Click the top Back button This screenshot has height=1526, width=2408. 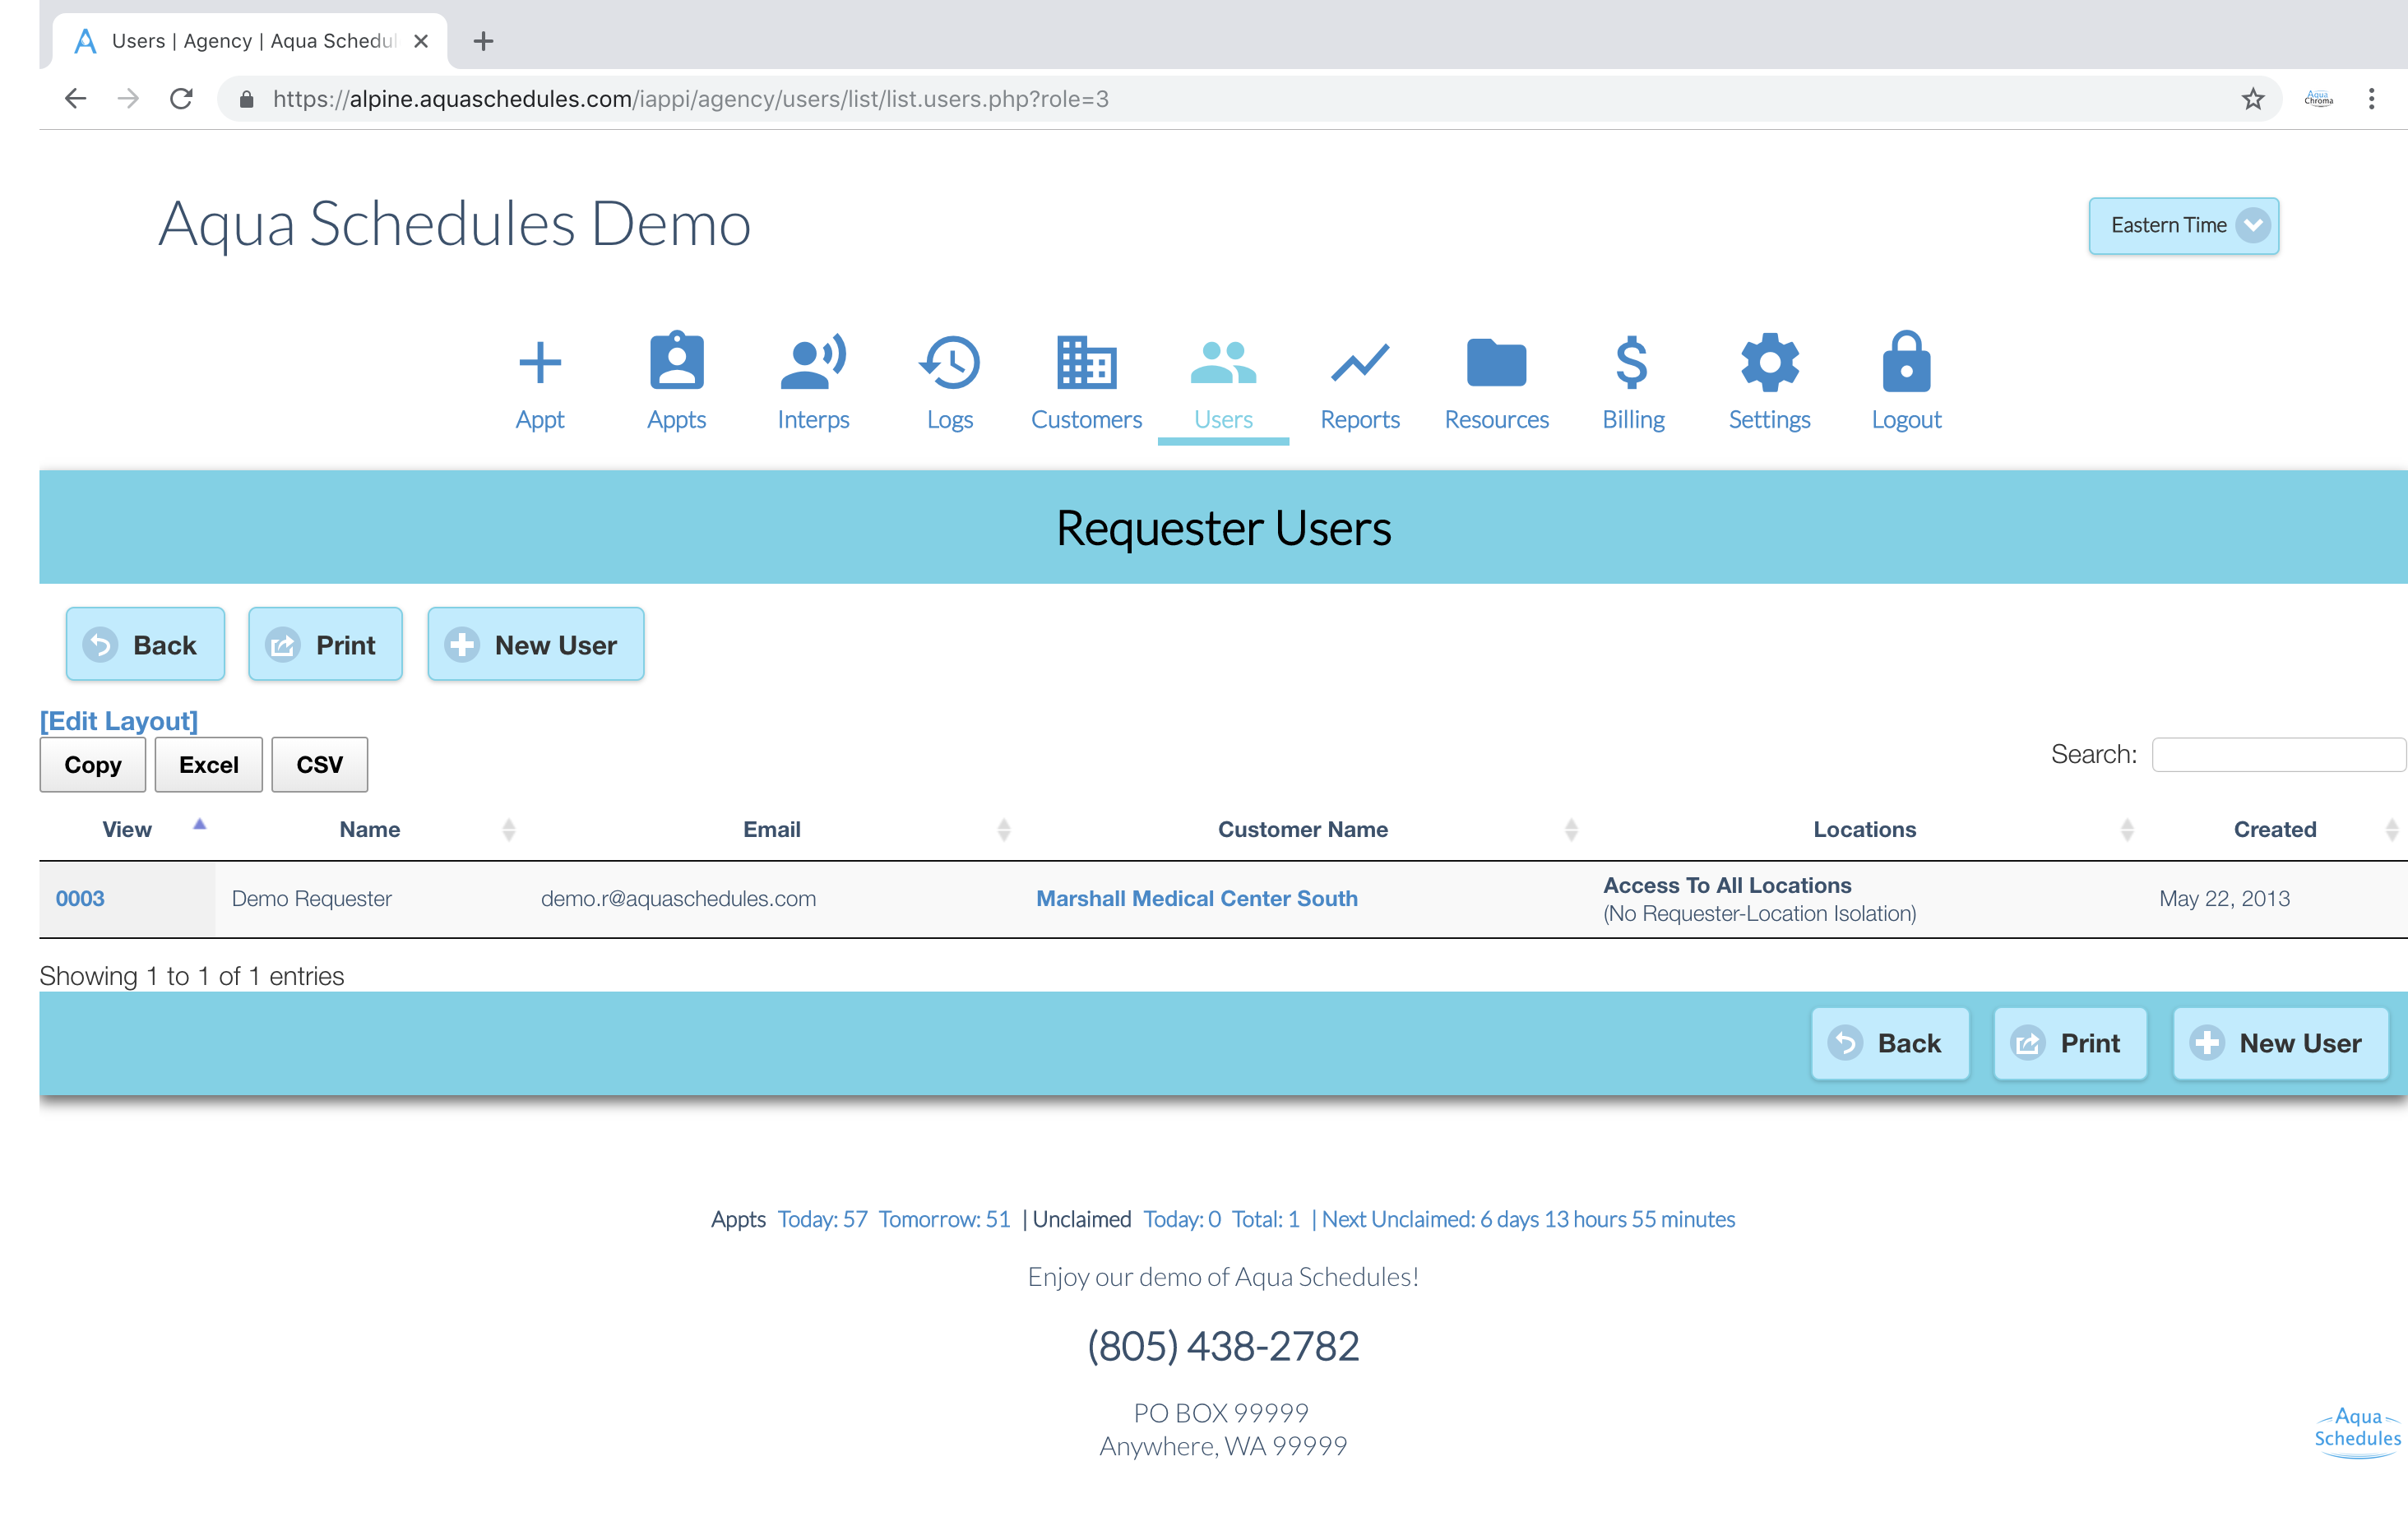click(145, 644)
